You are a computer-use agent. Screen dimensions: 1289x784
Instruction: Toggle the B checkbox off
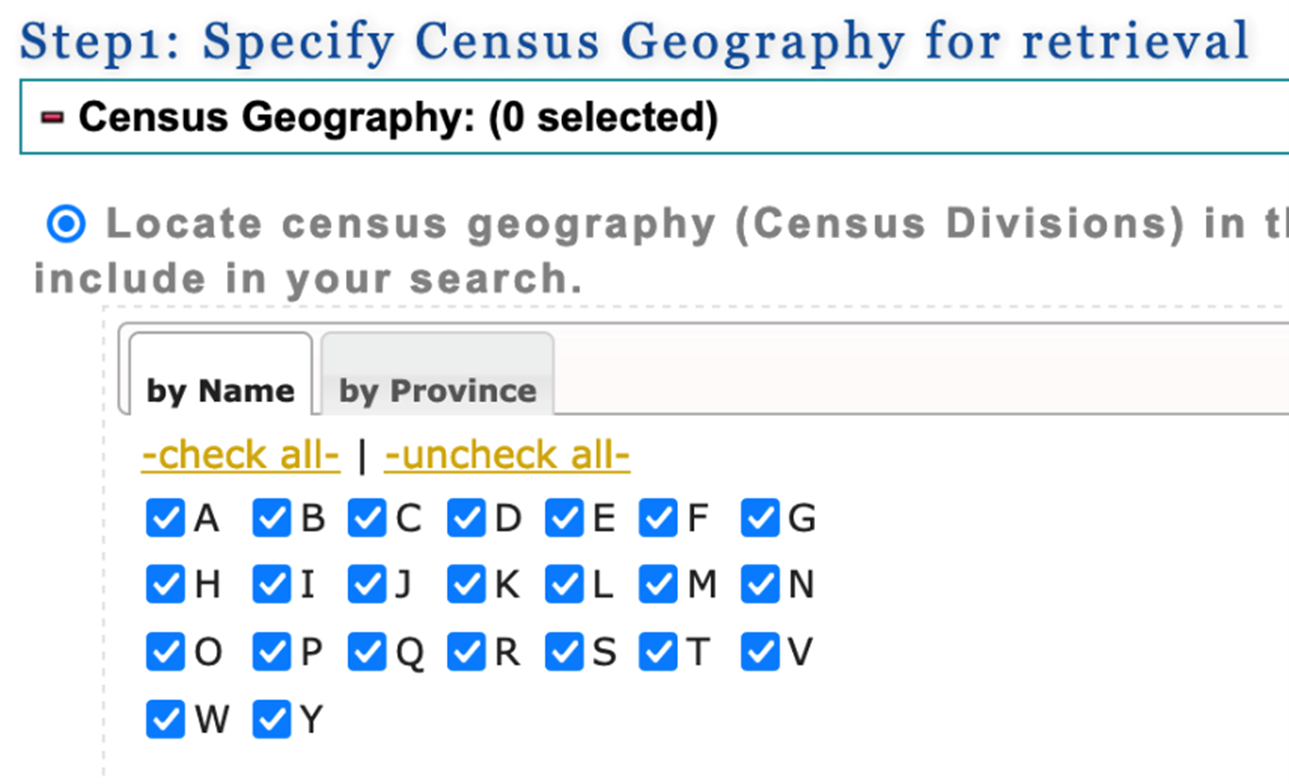[x=271, y=518]
